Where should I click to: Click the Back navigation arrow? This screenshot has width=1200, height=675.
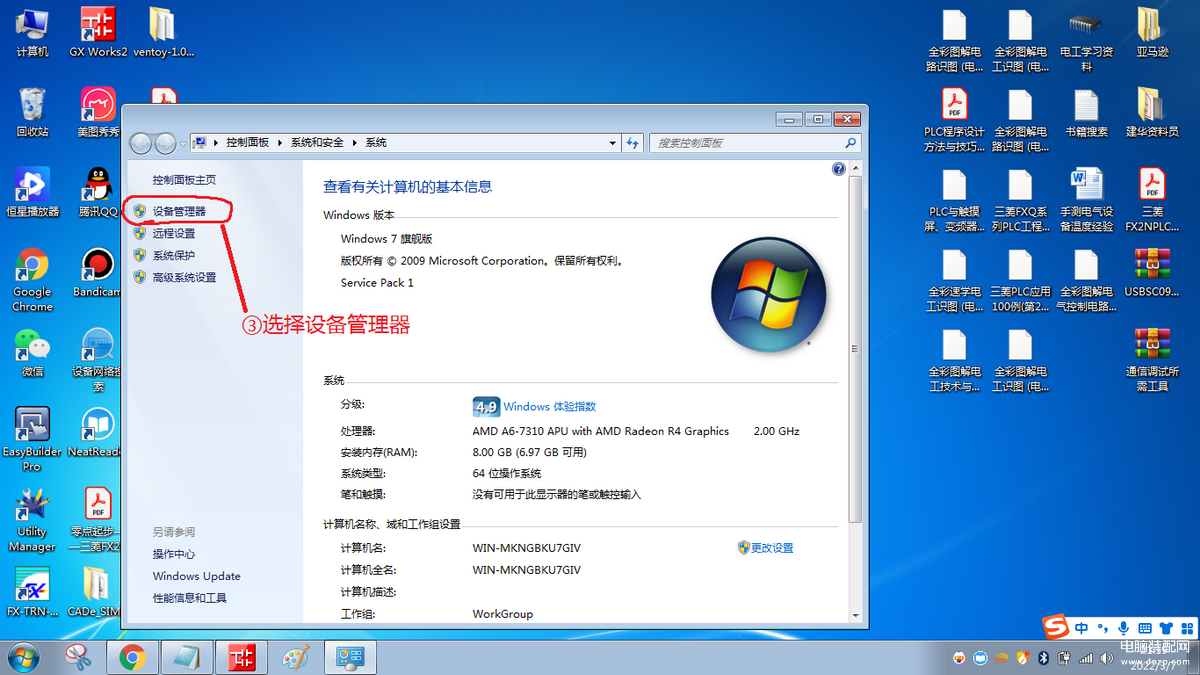(141, 143)
